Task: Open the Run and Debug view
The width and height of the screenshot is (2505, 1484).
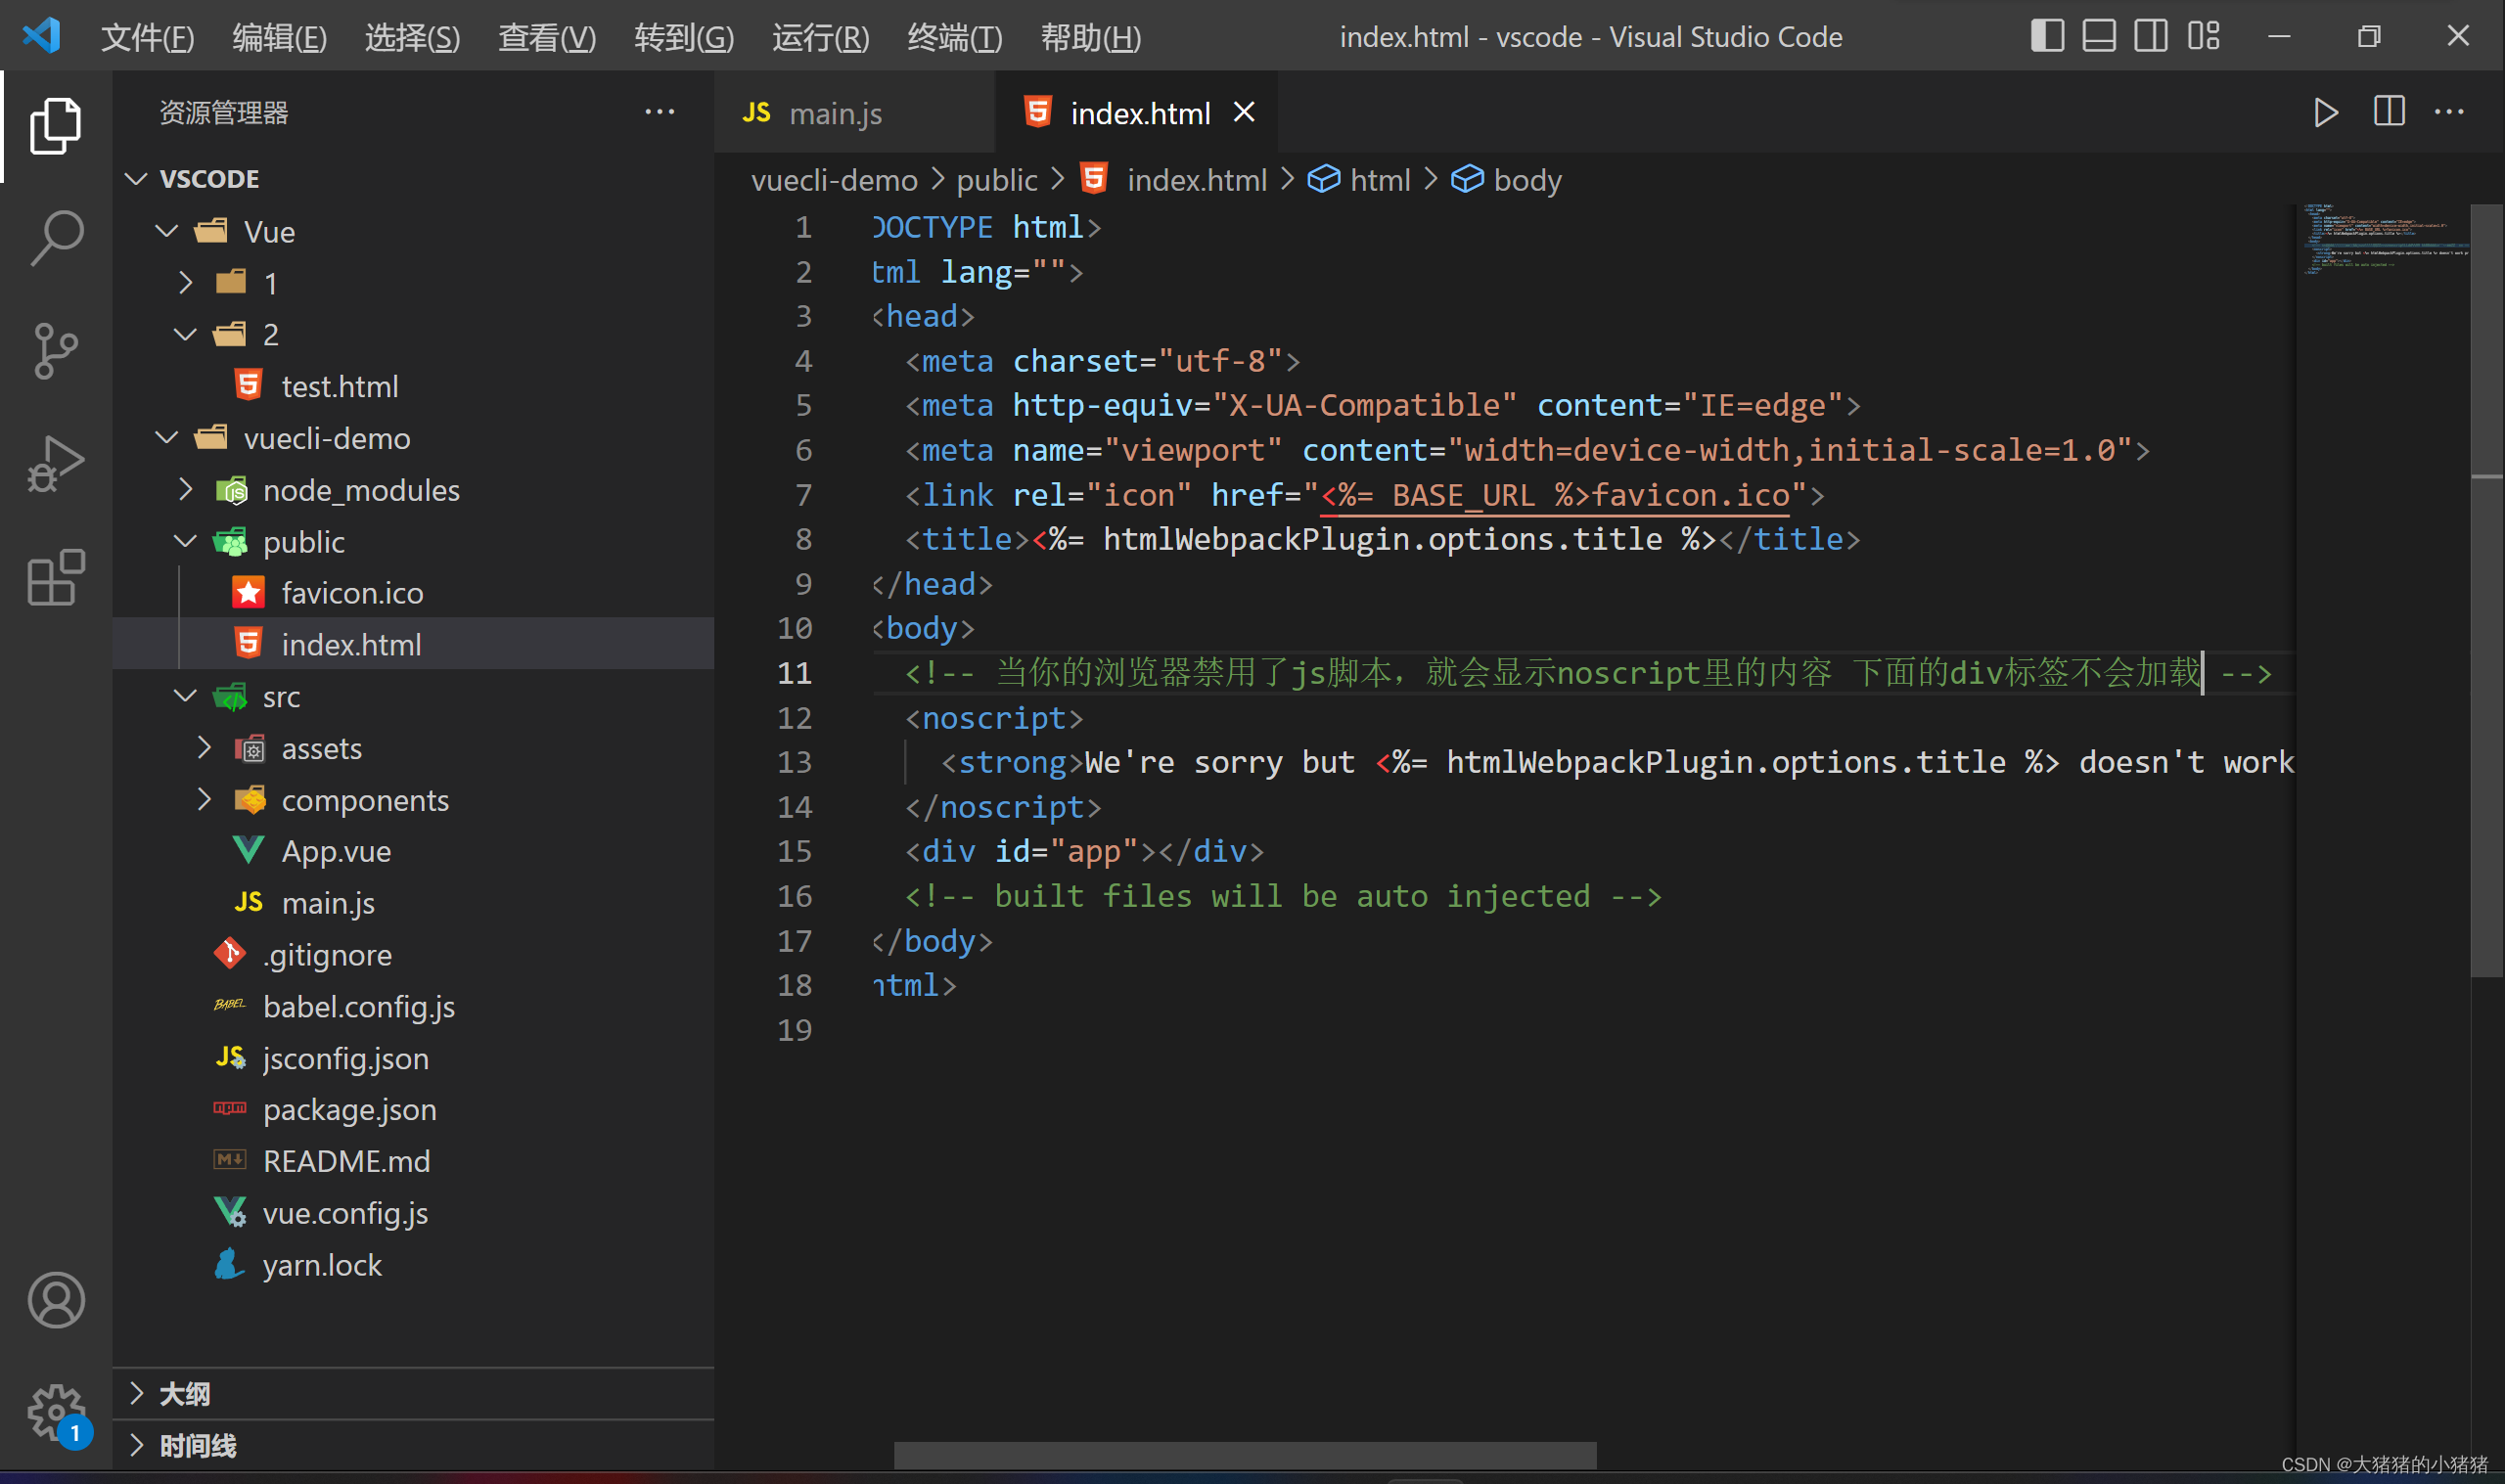Action: coord(56,463)
